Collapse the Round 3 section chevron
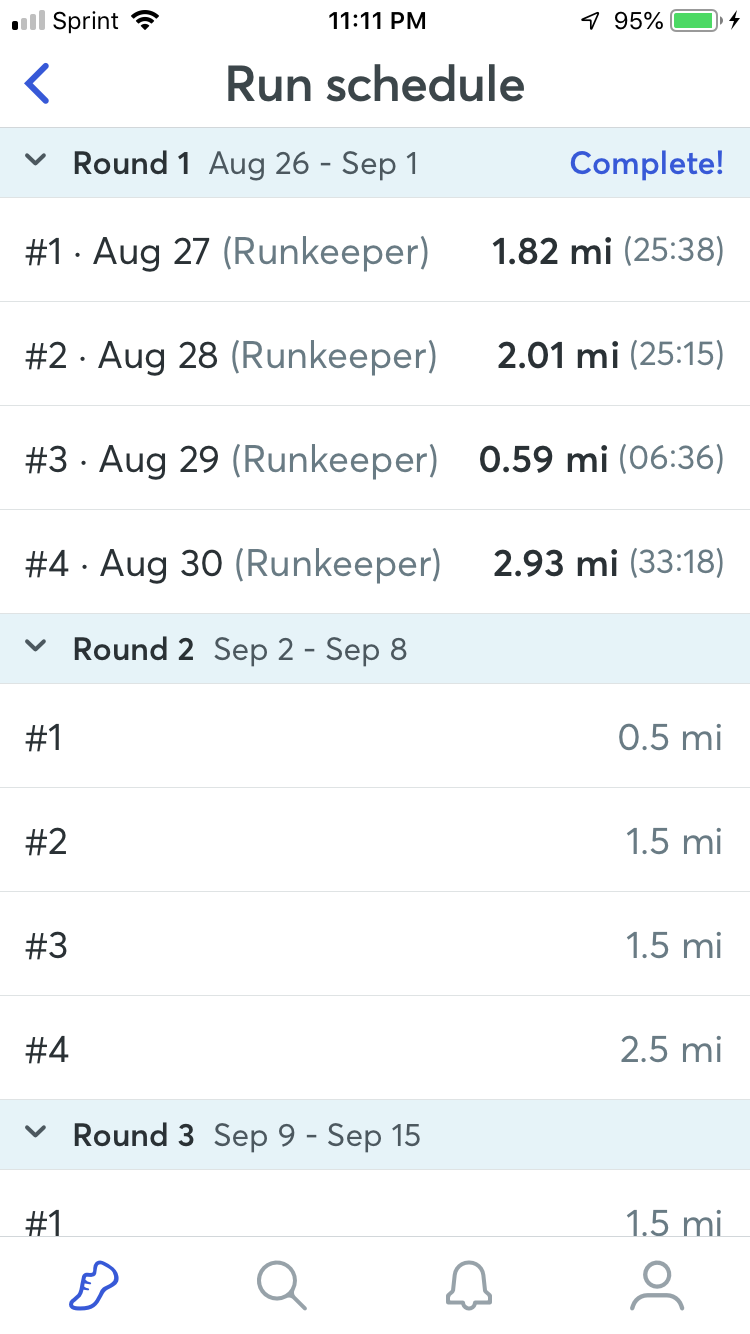The width and height of the screenshot is (750, 1334). pyautogui.click(x=36, y=1132)
